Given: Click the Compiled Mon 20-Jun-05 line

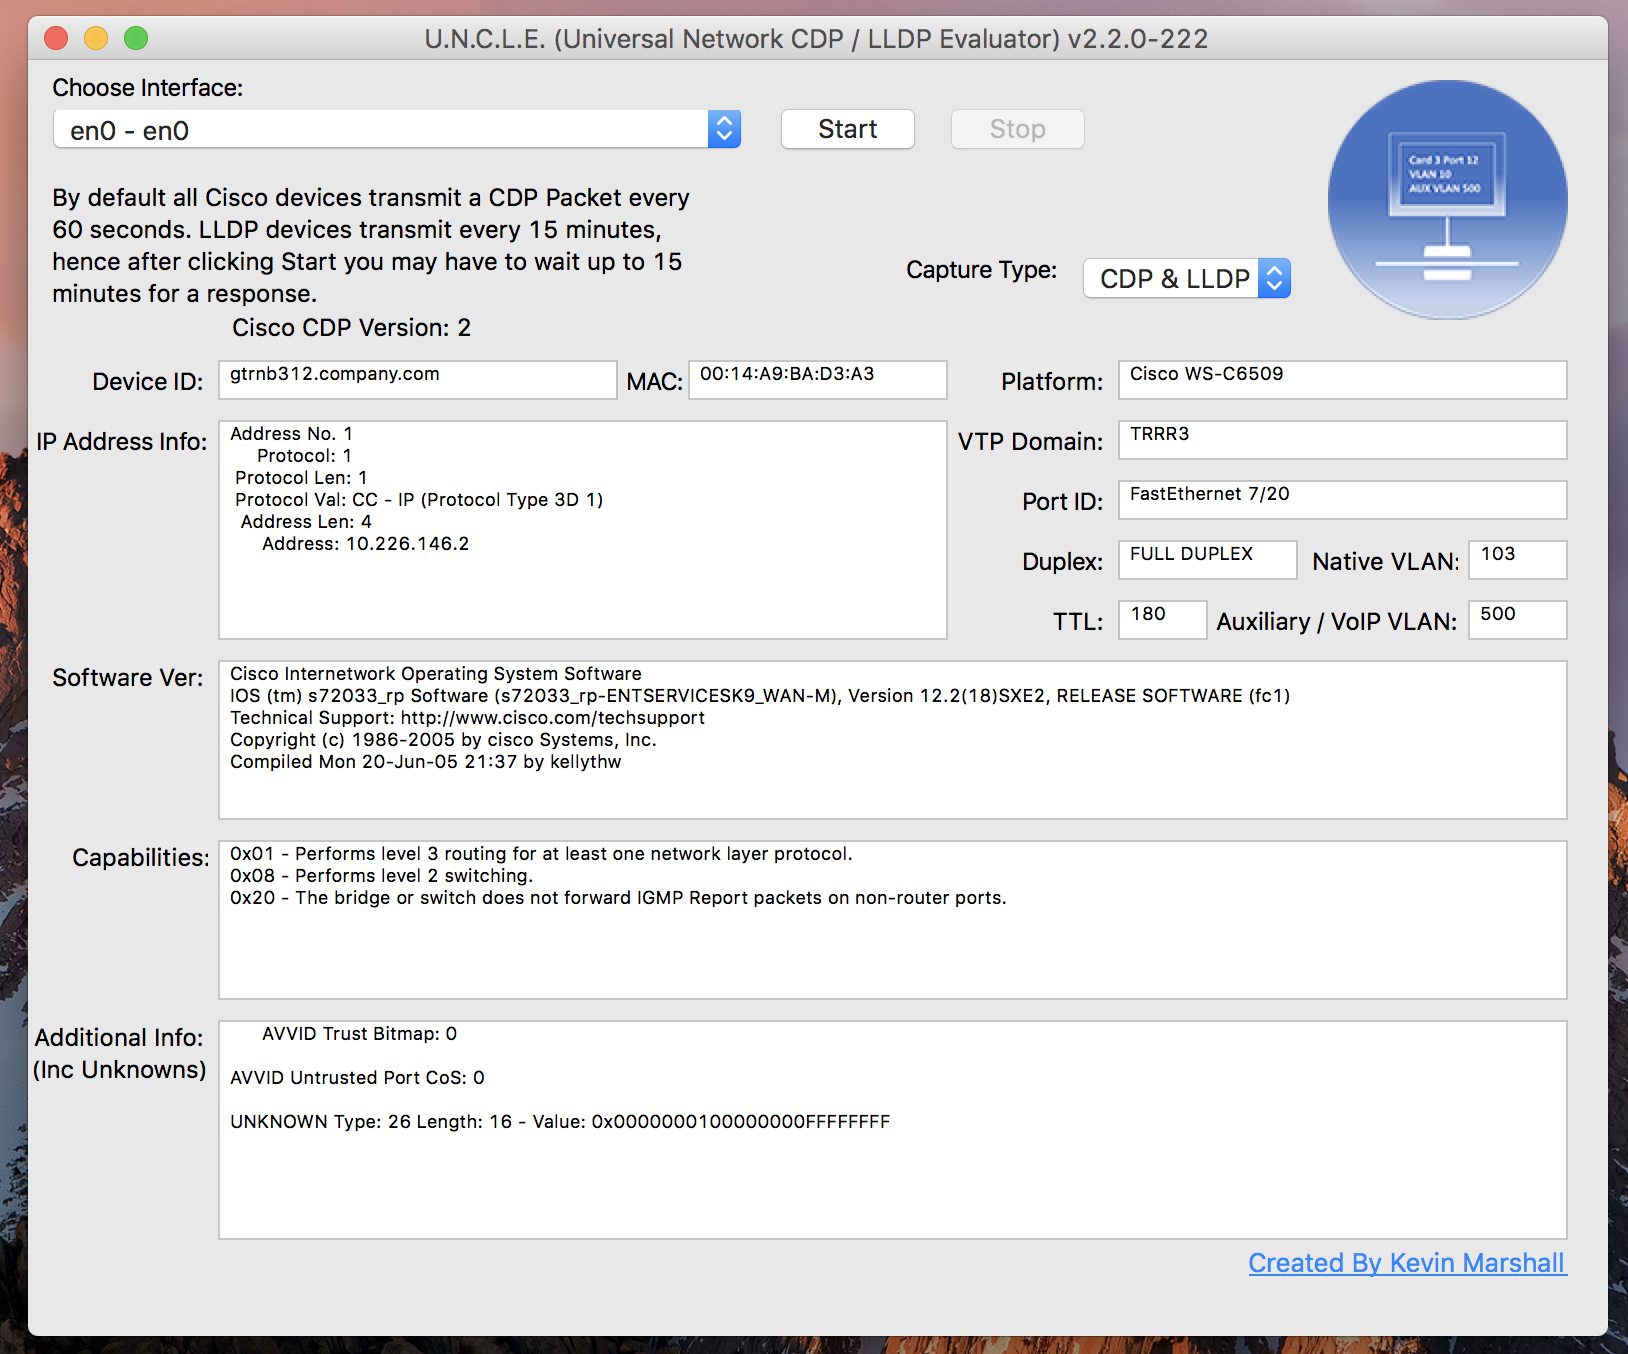Looking at the screenshot, I should pos(425,762).
